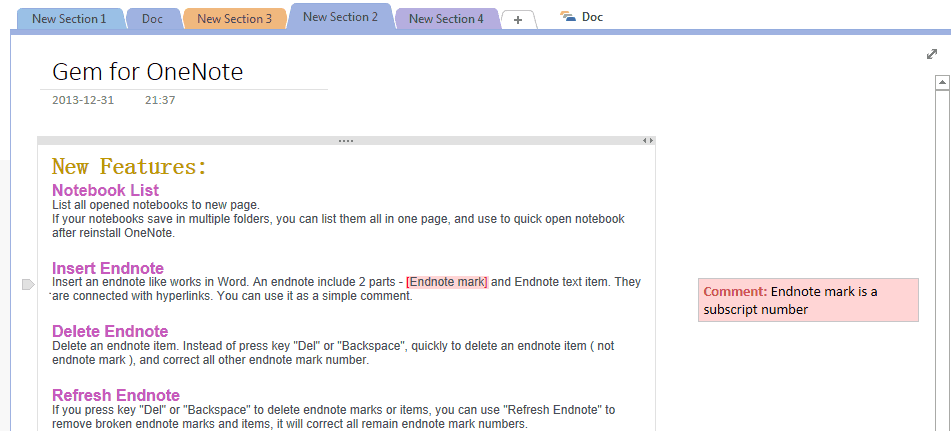Open the Doc section tab
Viewport: 951px width, 431px height.
[x=153, y=19]
